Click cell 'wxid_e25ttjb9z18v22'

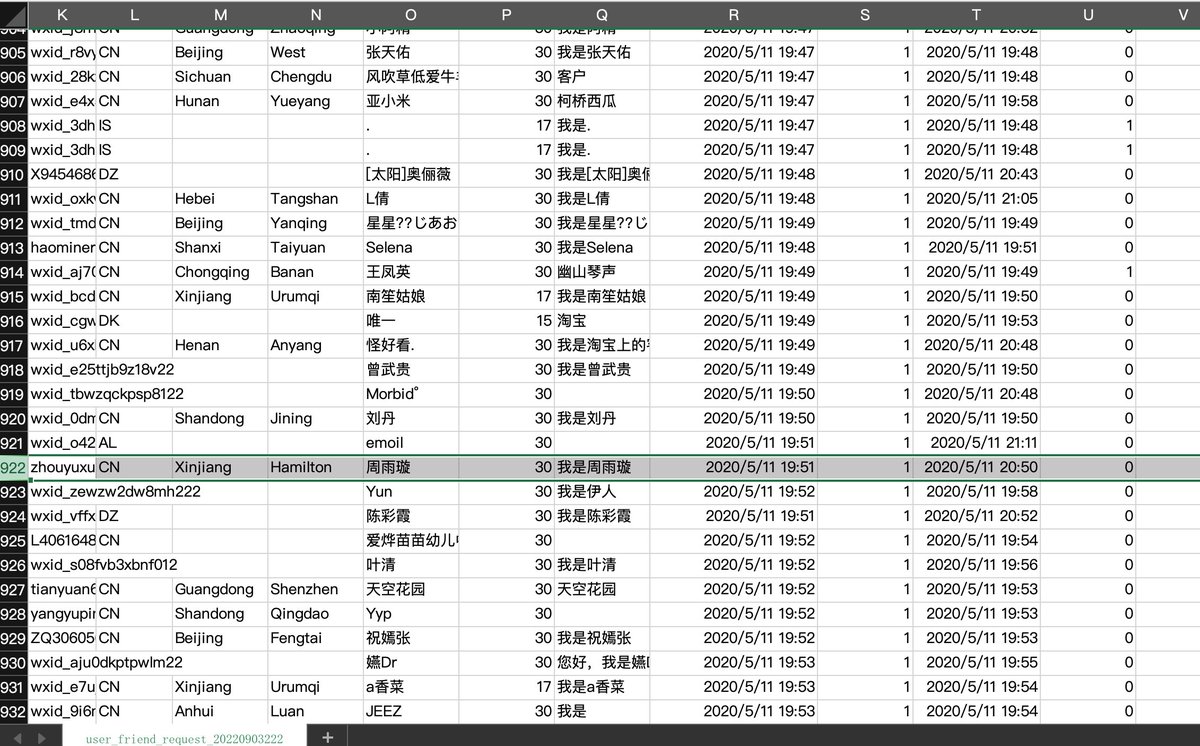(x=102, y=370)
